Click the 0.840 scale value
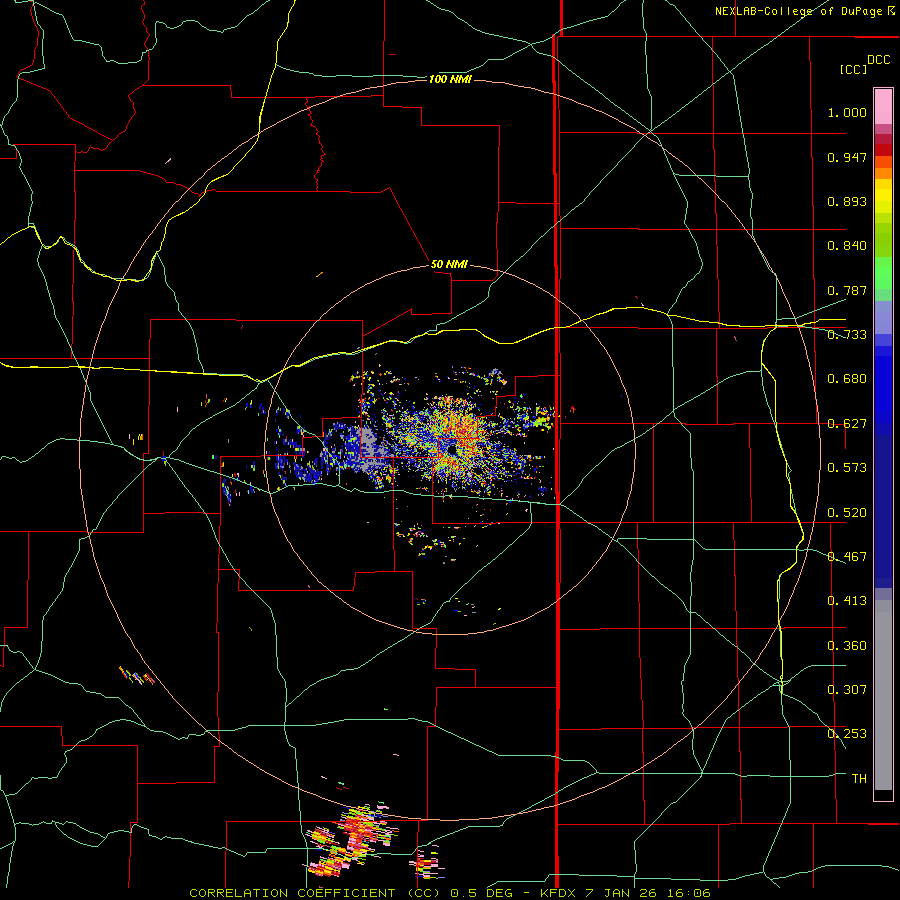900x900 pixels. pos(847,246)
